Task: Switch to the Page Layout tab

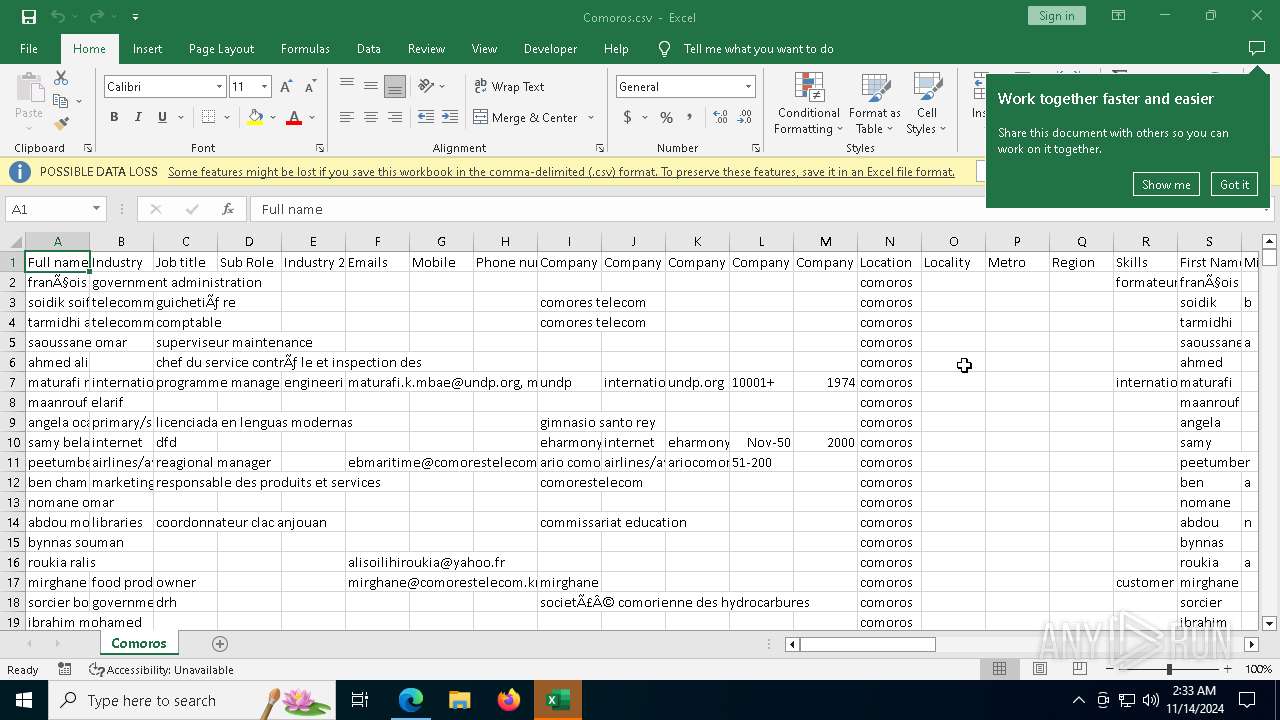Action: [221, 48]
